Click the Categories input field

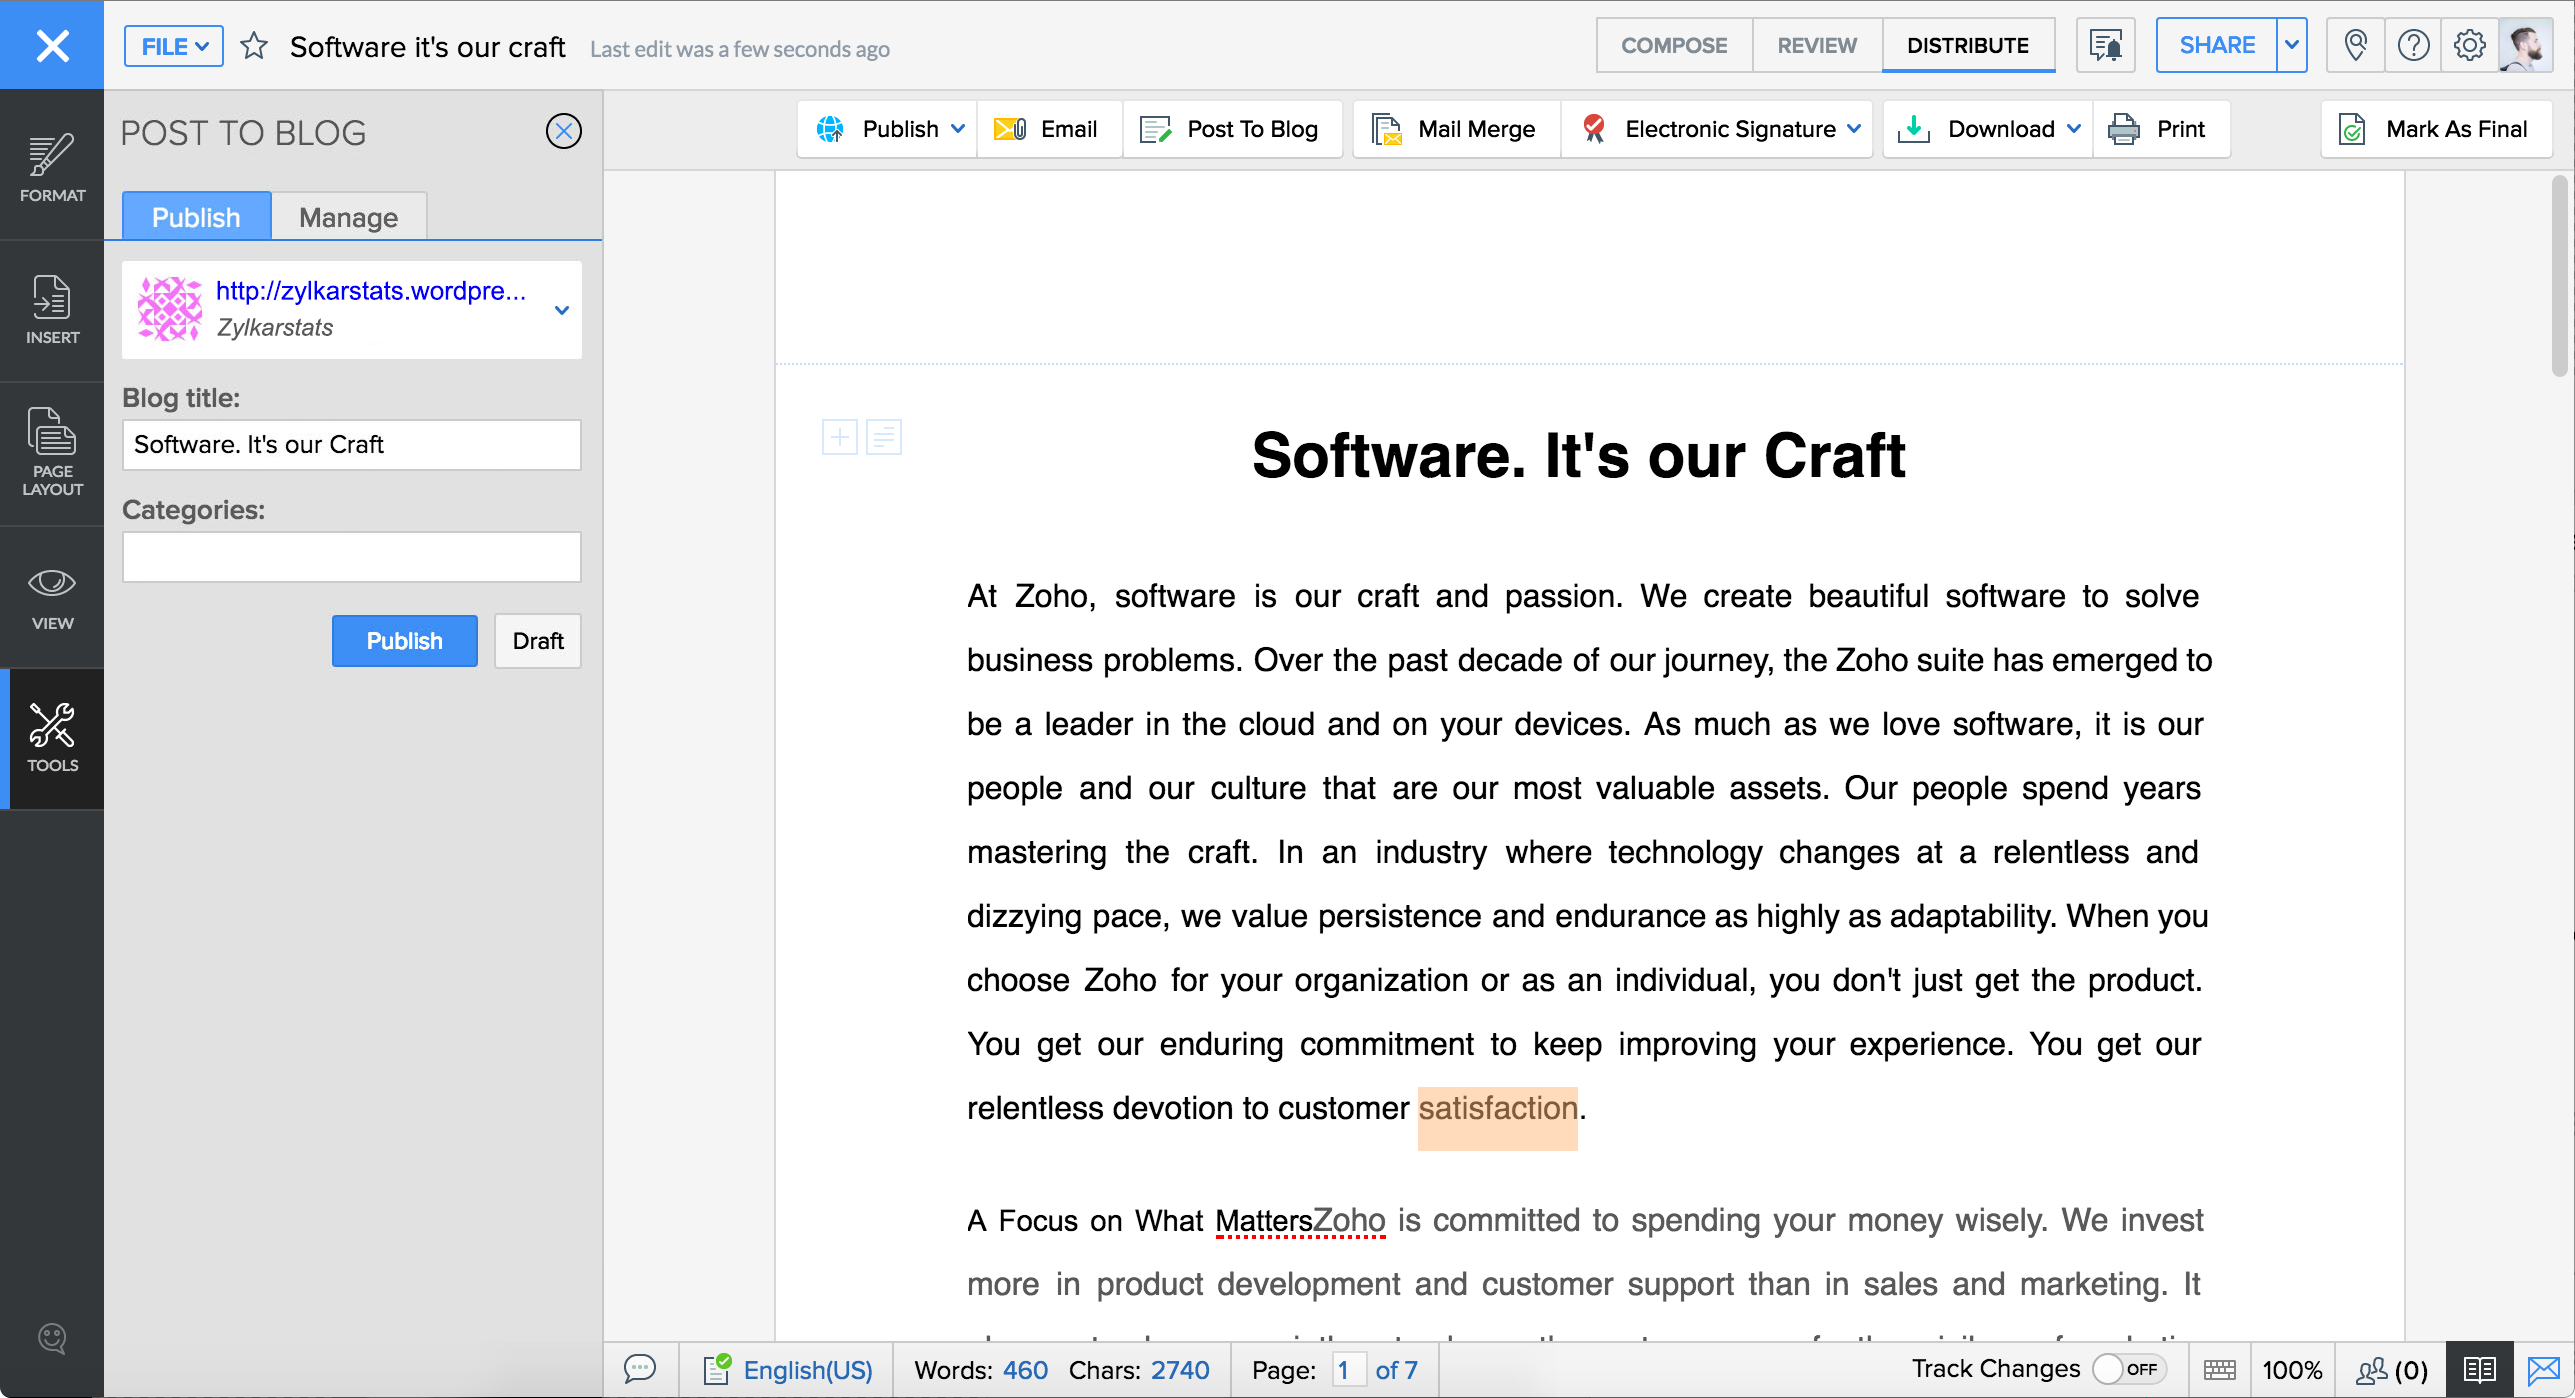(x=351, y=557)
